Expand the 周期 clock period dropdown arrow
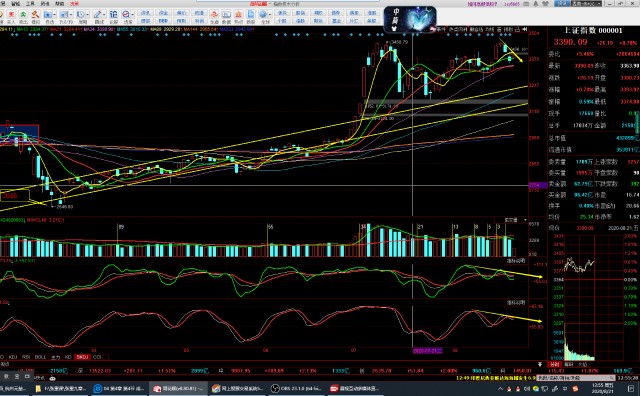 pyautogui.click(x=88, y=15)
